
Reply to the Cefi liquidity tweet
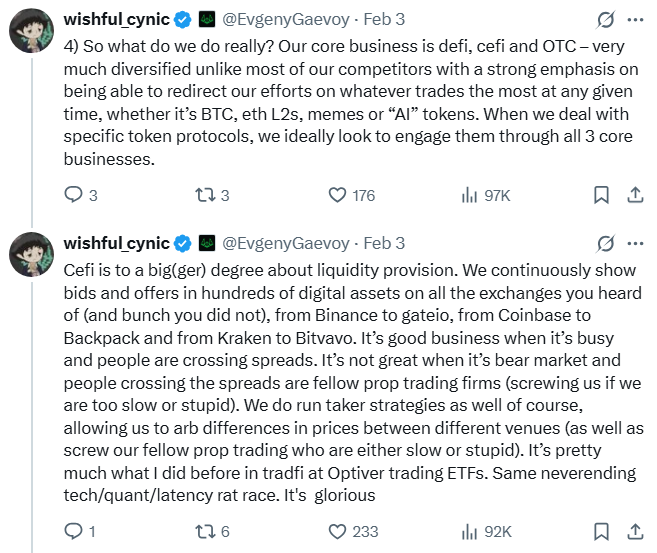[x=73, y=532]
